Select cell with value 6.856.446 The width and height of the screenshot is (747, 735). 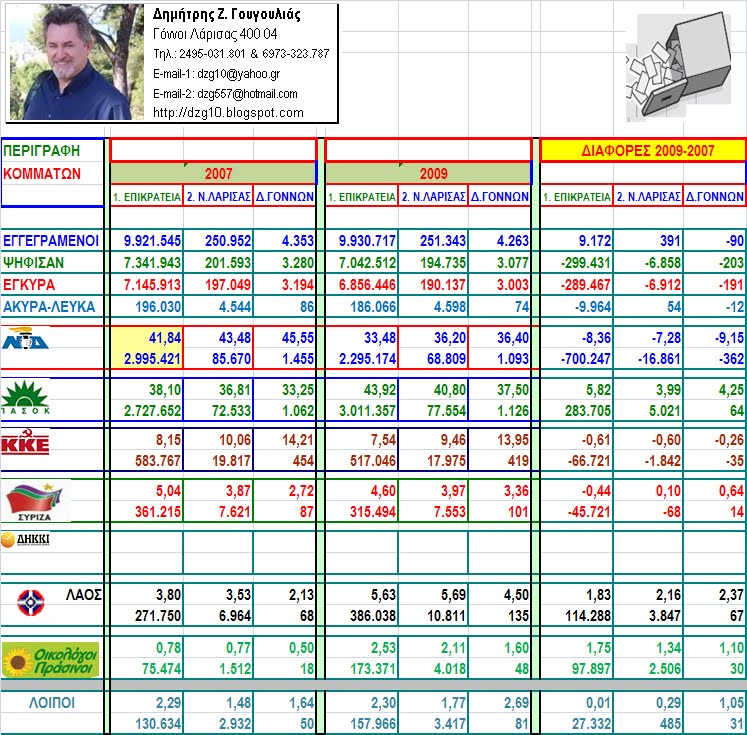[362, 285]
